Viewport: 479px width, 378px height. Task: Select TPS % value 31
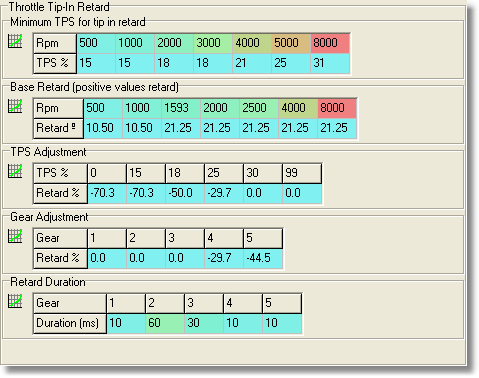coord(330,63)
